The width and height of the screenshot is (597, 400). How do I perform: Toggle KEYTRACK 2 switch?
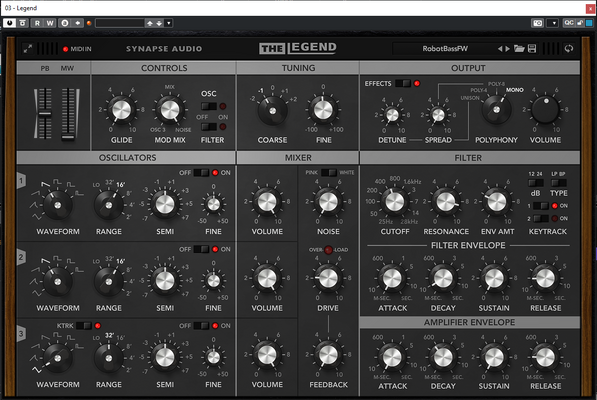click(x=541, y=218)
